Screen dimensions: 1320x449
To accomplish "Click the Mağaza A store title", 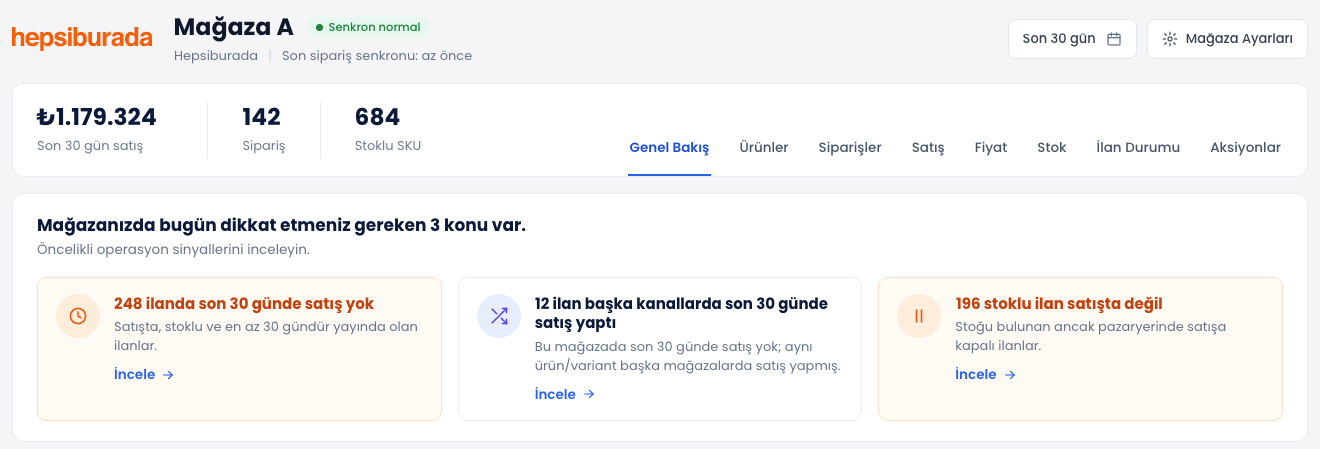I will (233, 27).
